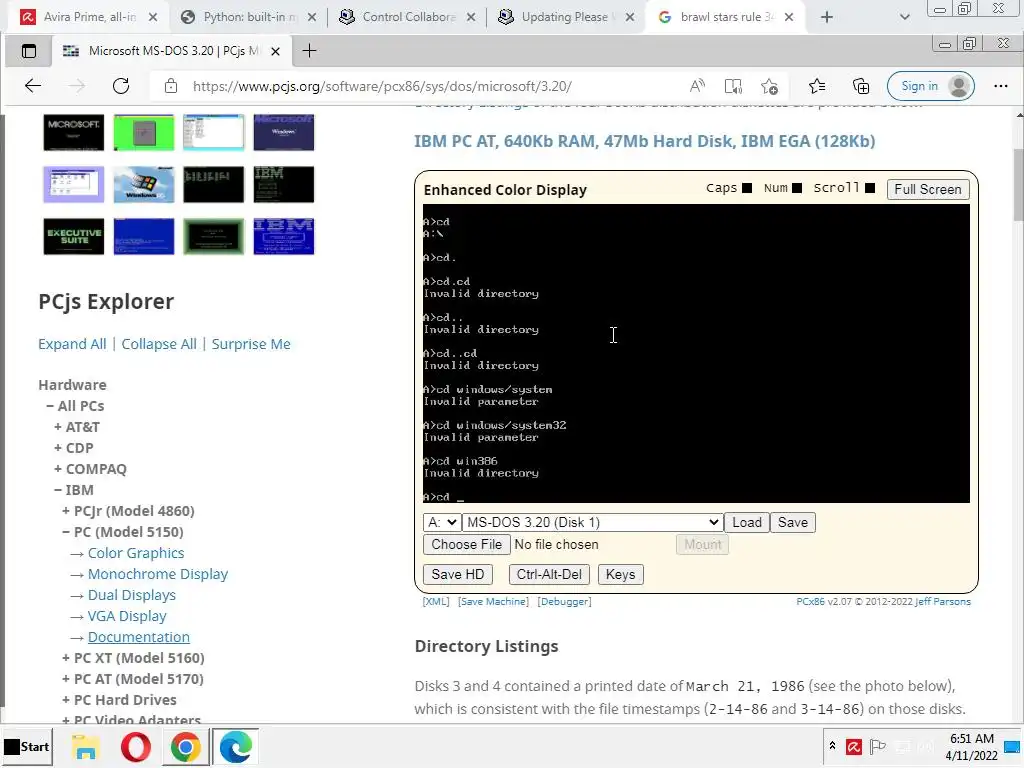Image resolution: width=1024 pixels, height=768 pixels.
Task: View site information lock icon
Action: 170,86
